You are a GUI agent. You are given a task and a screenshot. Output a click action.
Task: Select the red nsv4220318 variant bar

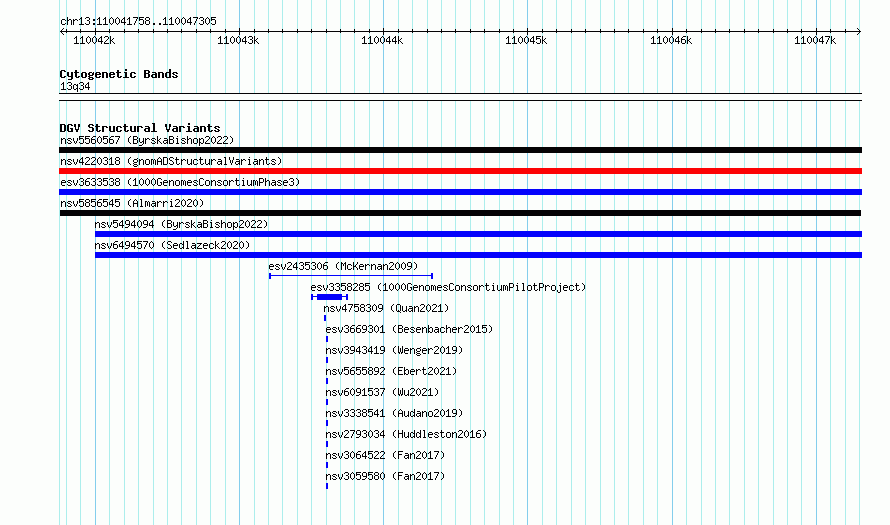click(460, 171)
